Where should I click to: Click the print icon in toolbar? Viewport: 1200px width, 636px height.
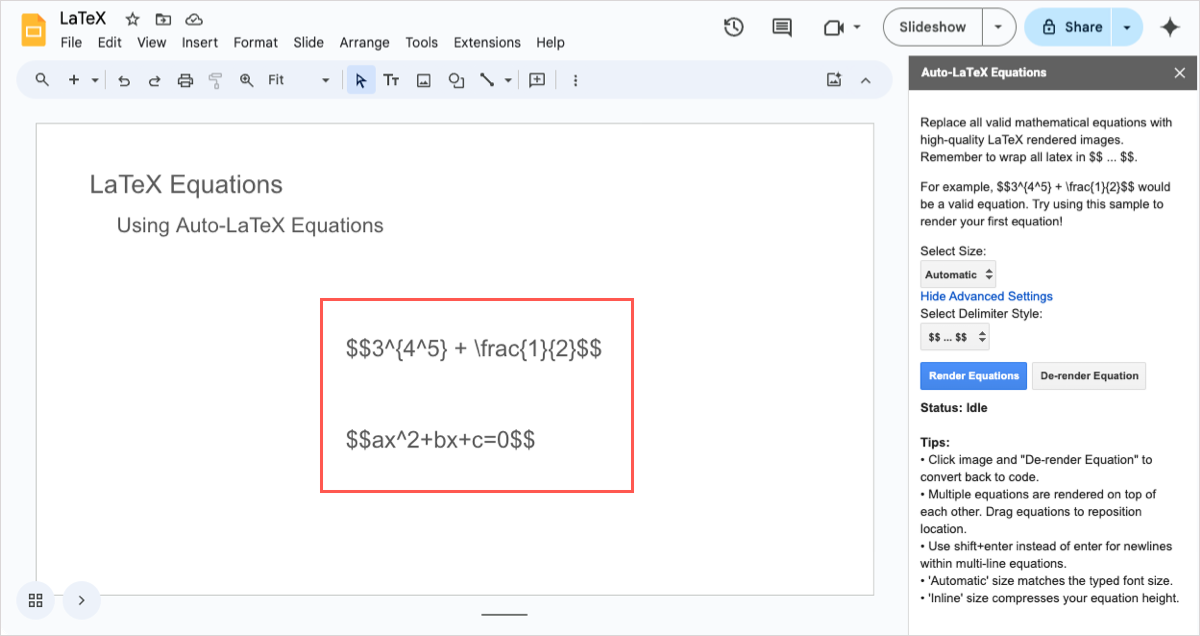185,81
